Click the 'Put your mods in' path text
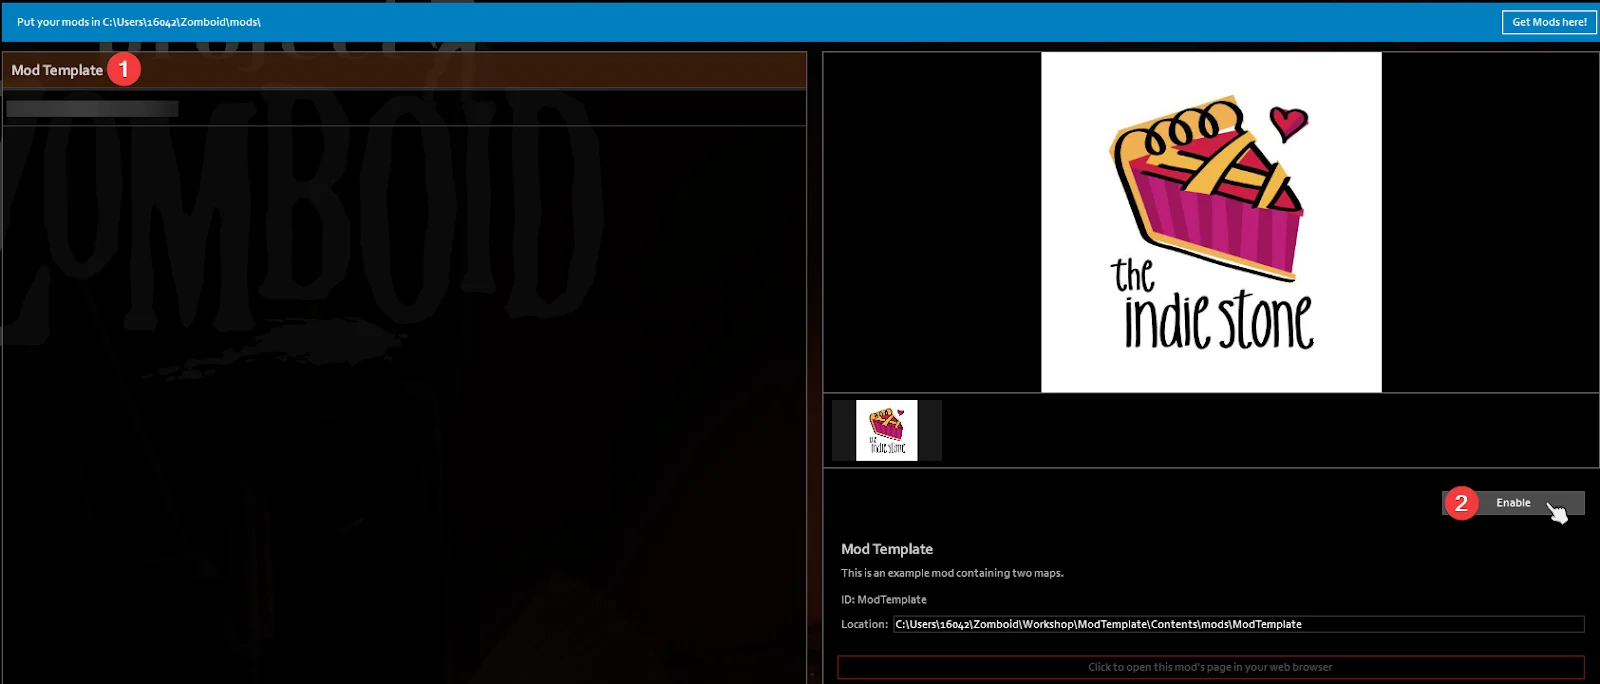 click(x=139, y=22)
